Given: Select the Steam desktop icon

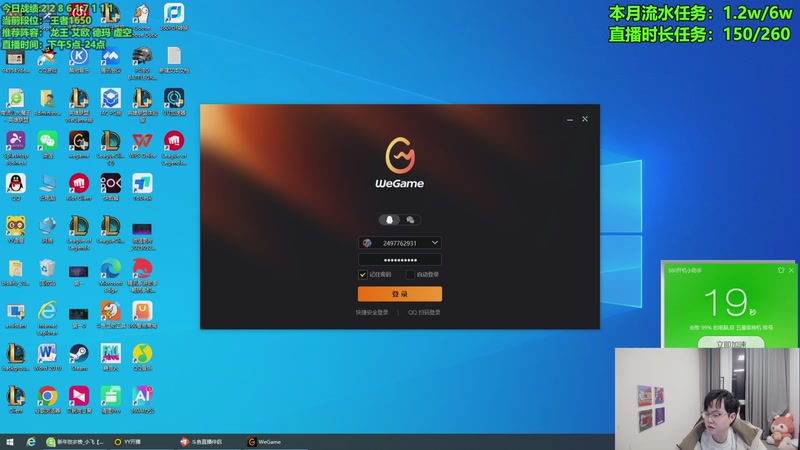Looking at the screenshot, I should [x=79, y=357].
